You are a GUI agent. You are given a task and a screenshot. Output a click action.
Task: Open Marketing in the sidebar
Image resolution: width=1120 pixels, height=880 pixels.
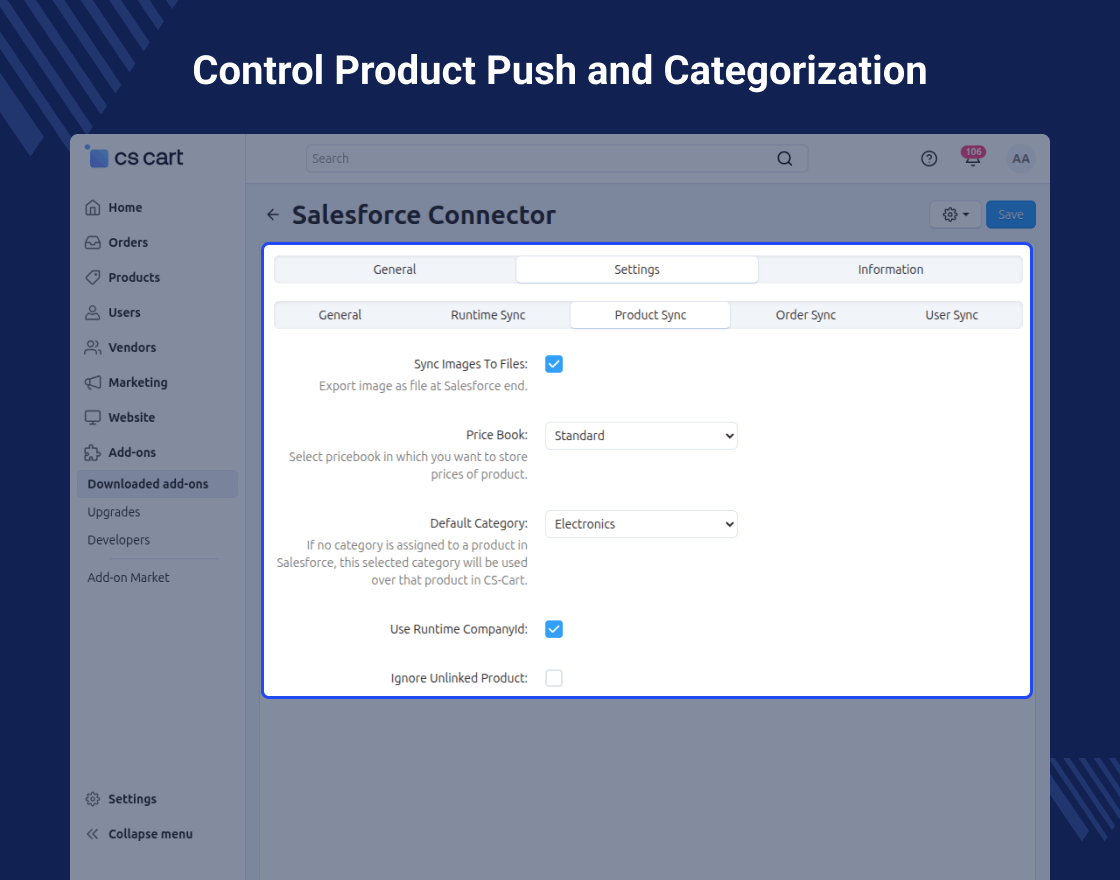[x=137, y=382]
